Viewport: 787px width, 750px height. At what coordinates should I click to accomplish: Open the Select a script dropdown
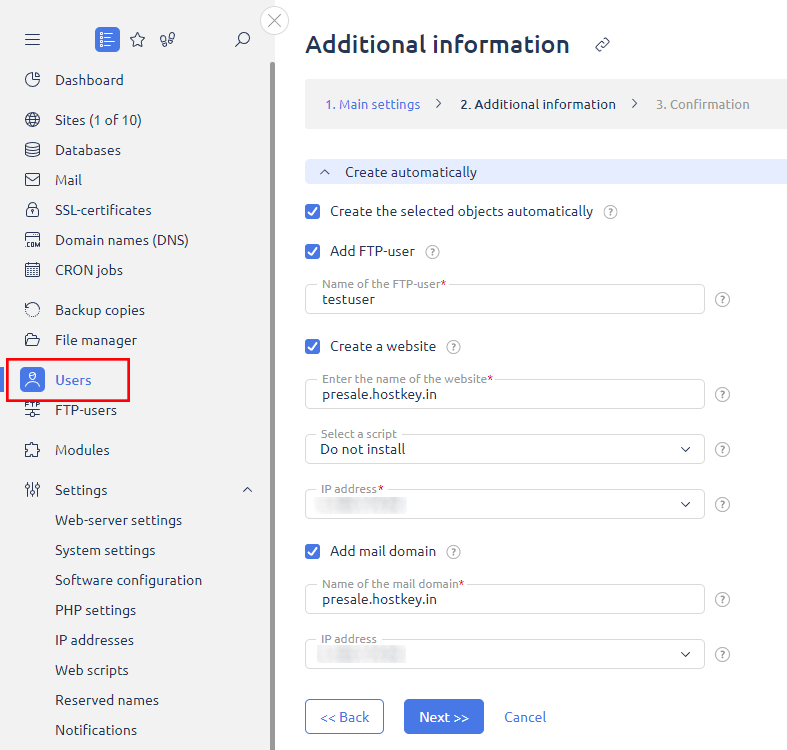[x=505, y=449]
